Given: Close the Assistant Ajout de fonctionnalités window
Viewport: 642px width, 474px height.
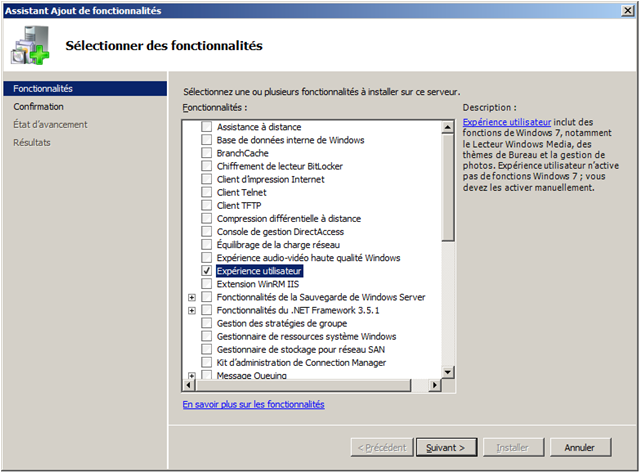Looking at the screenshot, I should tap(628, 11).
